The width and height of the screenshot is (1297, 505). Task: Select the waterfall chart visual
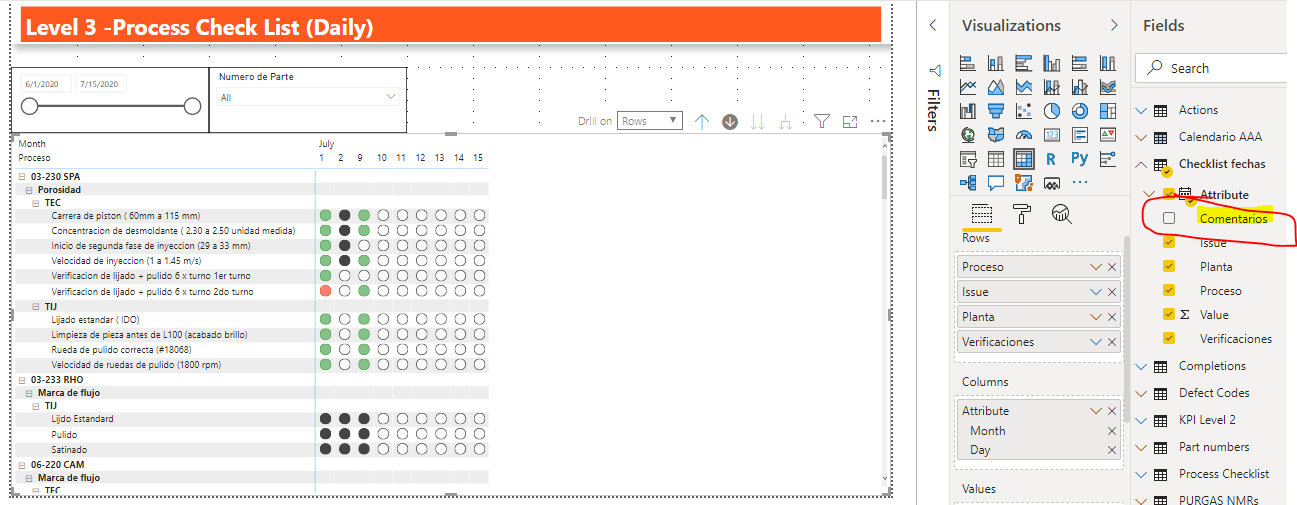tap(968, 111)
